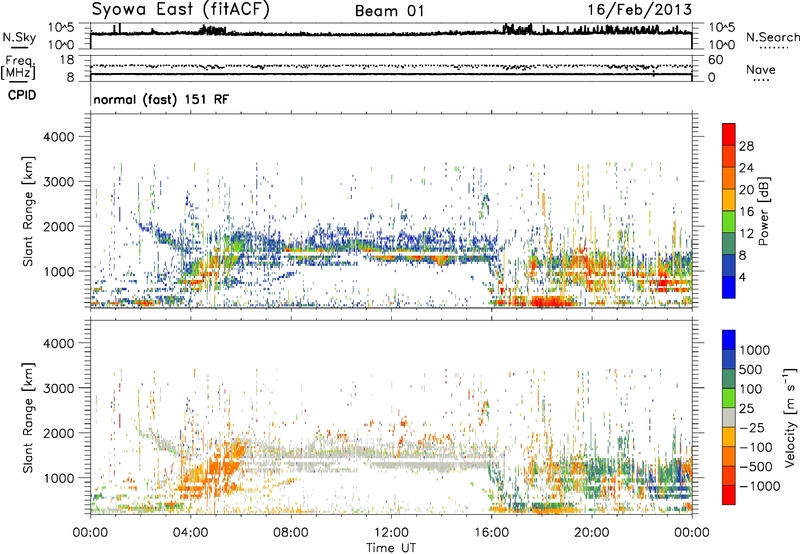
Task: Click the Velocity [m s-1] colorbar label
Action: point(790,417)
